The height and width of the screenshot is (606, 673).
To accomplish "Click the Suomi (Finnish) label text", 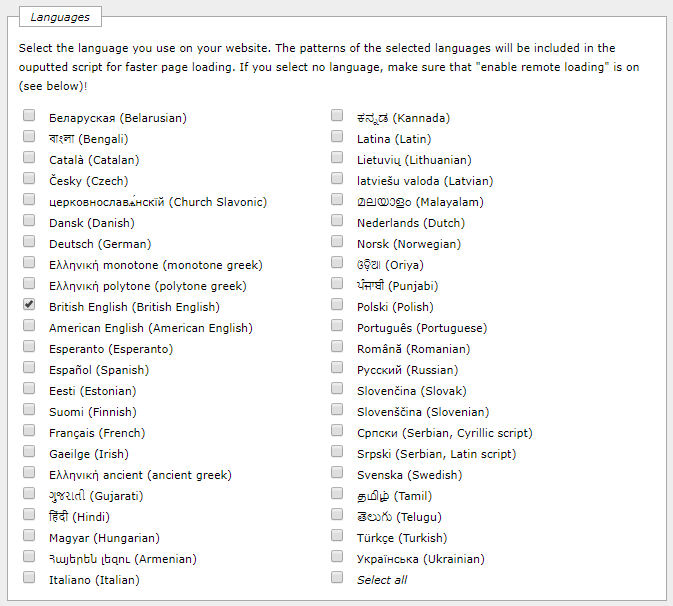I will (x=93, y=412).
